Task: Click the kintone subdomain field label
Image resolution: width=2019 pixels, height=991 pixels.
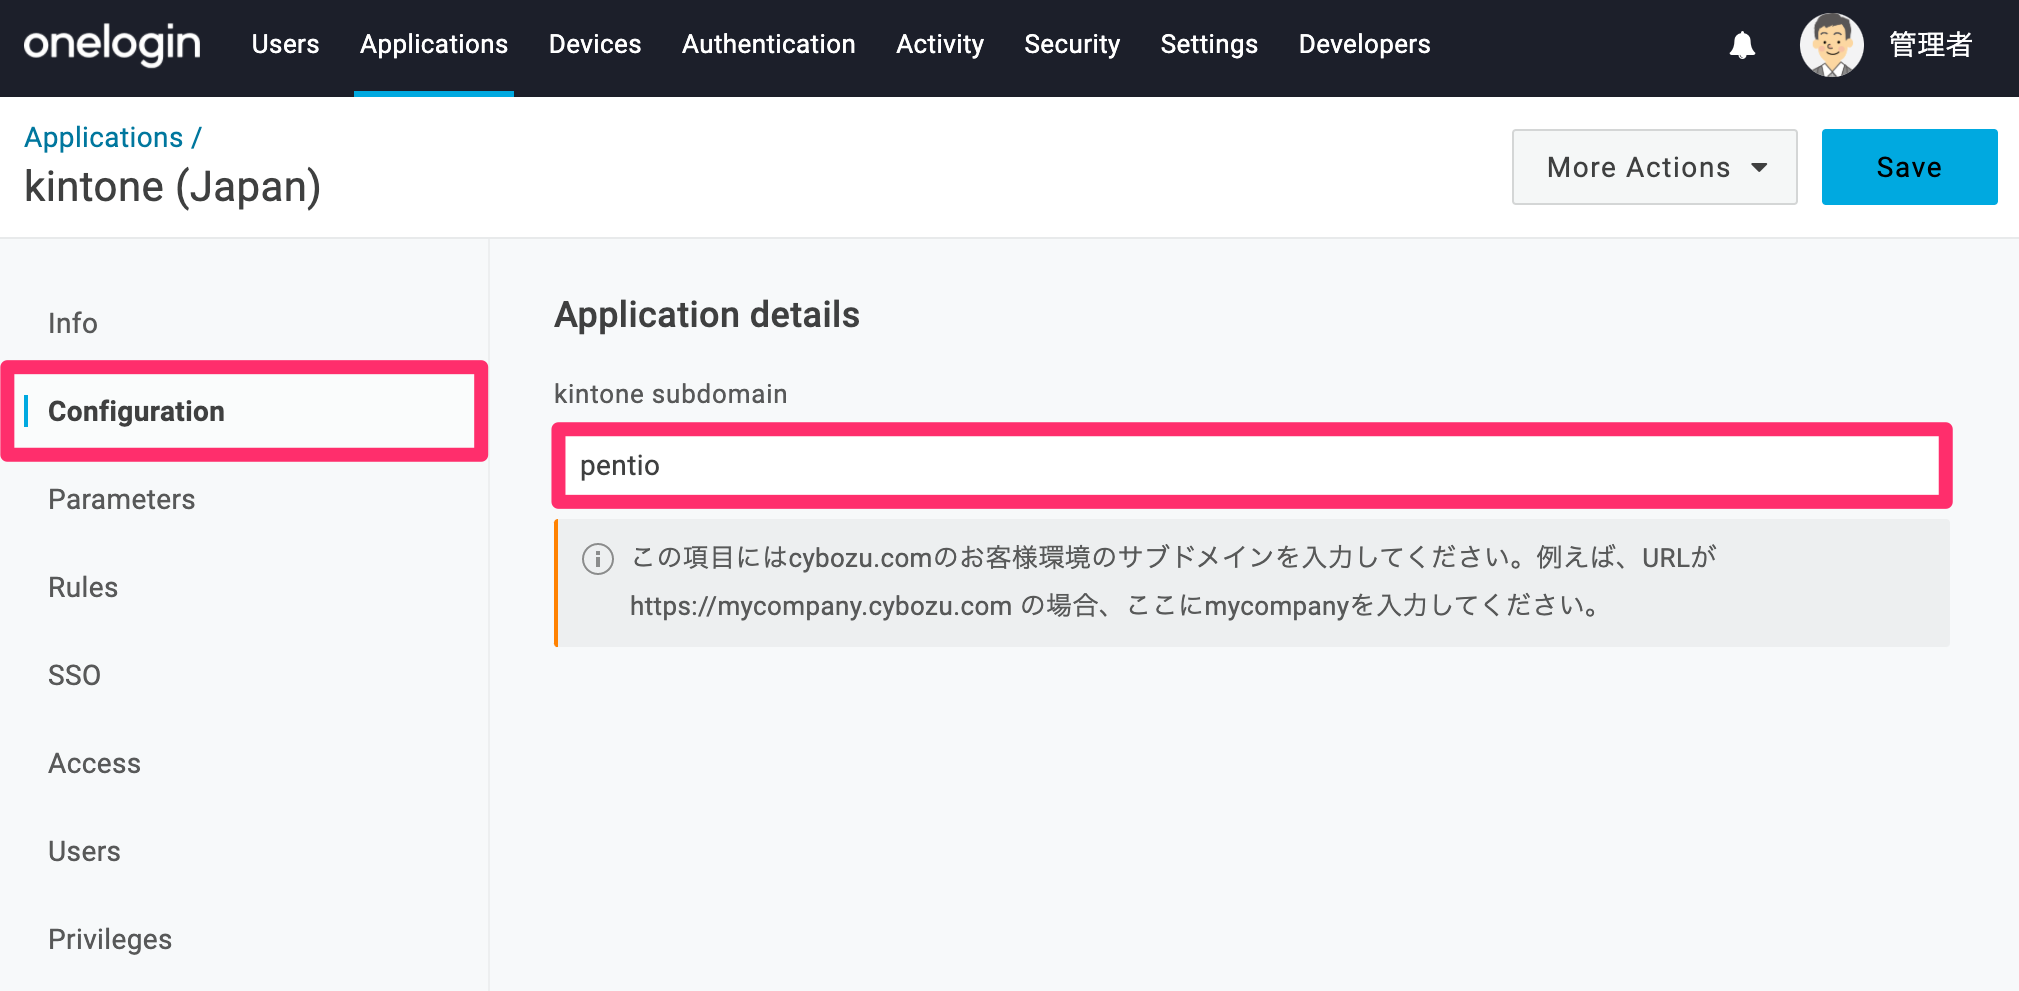Action: (671, 394)
